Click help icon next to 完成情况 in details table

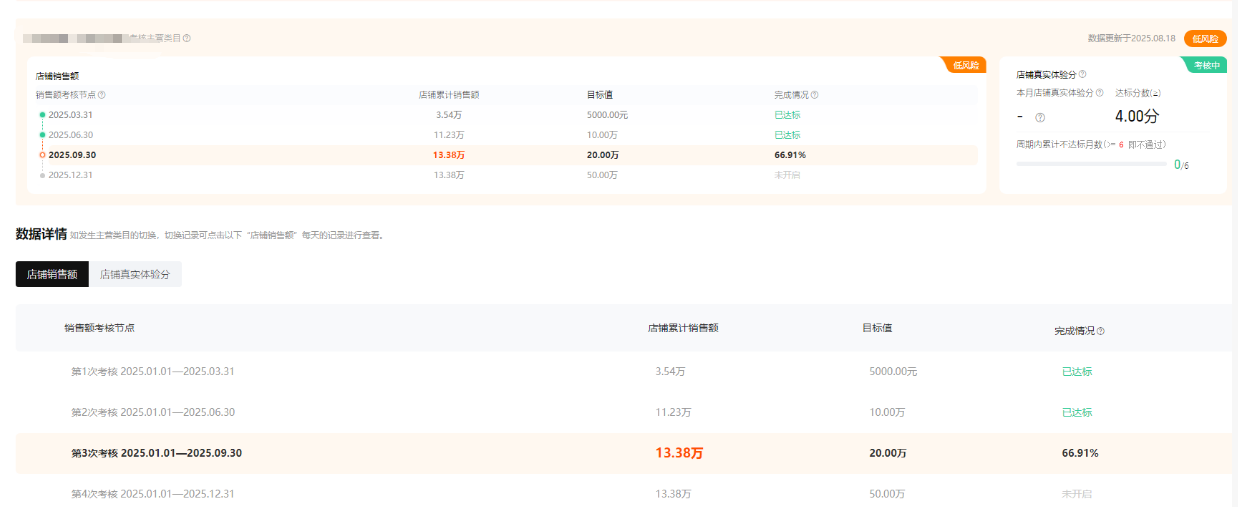point(1101,330)
